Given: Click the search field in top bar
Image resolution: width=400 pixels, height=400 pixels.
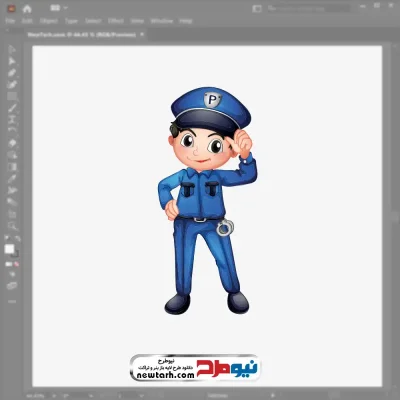Looking at the screenshot, I should coord(308,8).
